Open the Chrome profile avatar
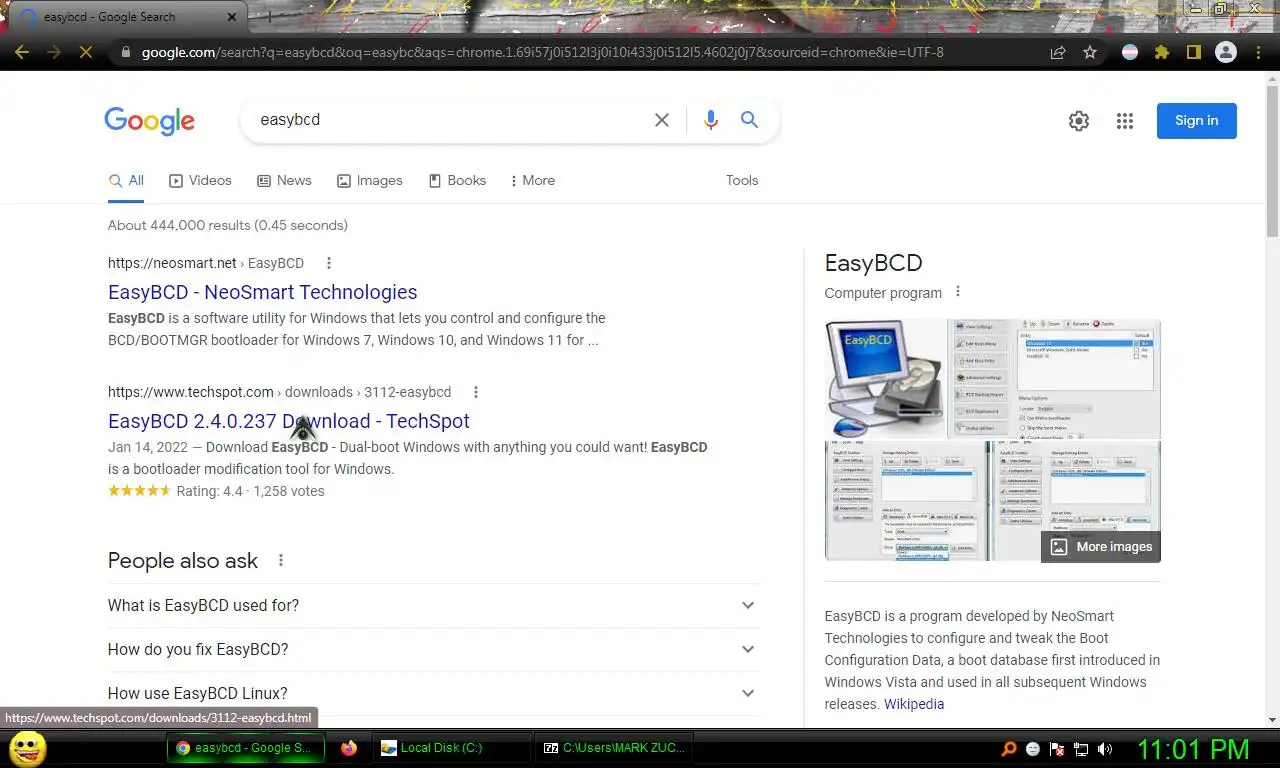The image size is (1280, 768). coord(1226,52)
